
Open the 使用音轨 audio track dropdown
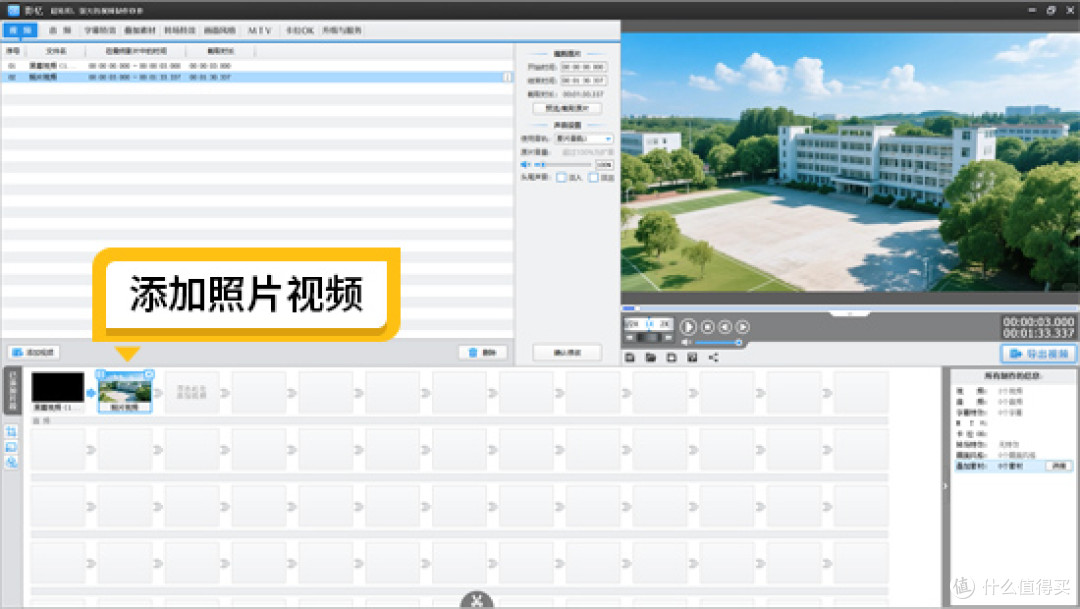(584, 138)
